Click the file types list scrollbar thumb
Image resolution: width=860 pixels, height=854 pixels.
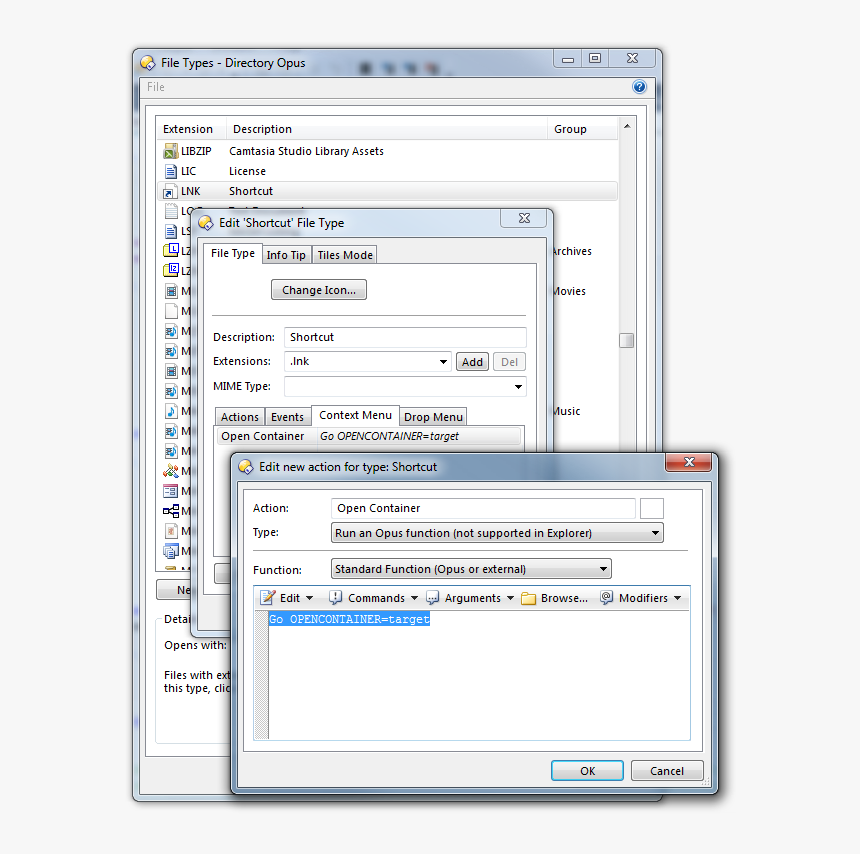point(626,341)
